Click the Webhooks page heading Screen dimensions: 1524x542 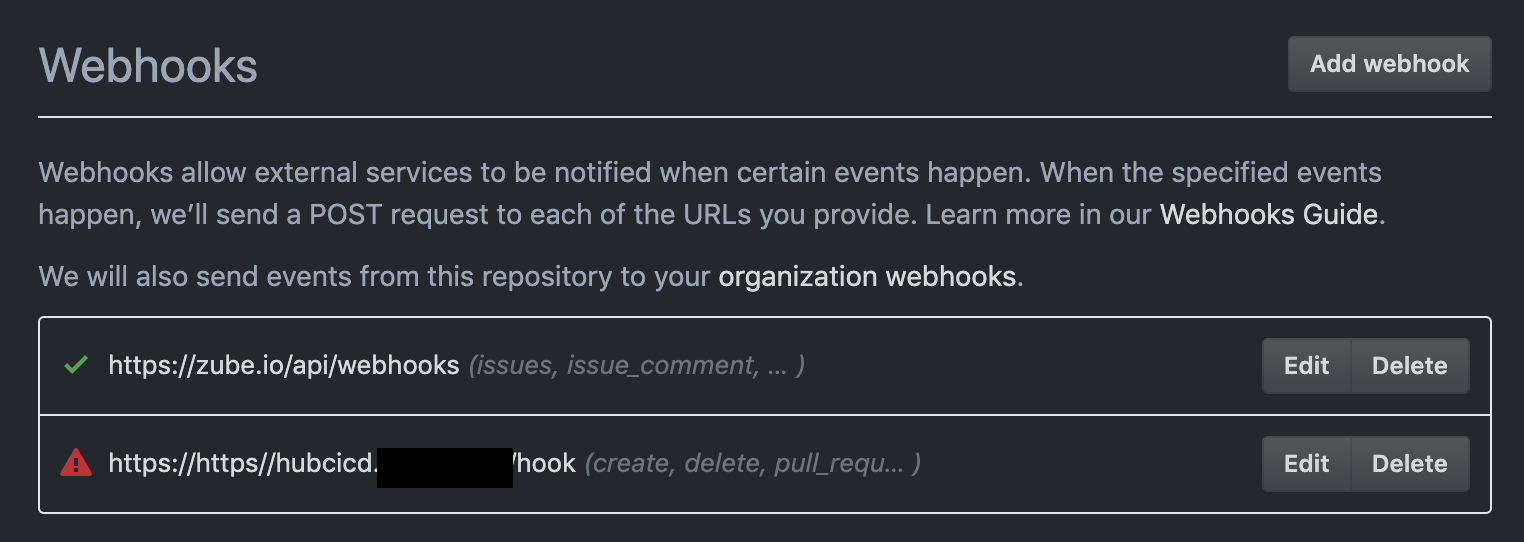click(148, 66)
